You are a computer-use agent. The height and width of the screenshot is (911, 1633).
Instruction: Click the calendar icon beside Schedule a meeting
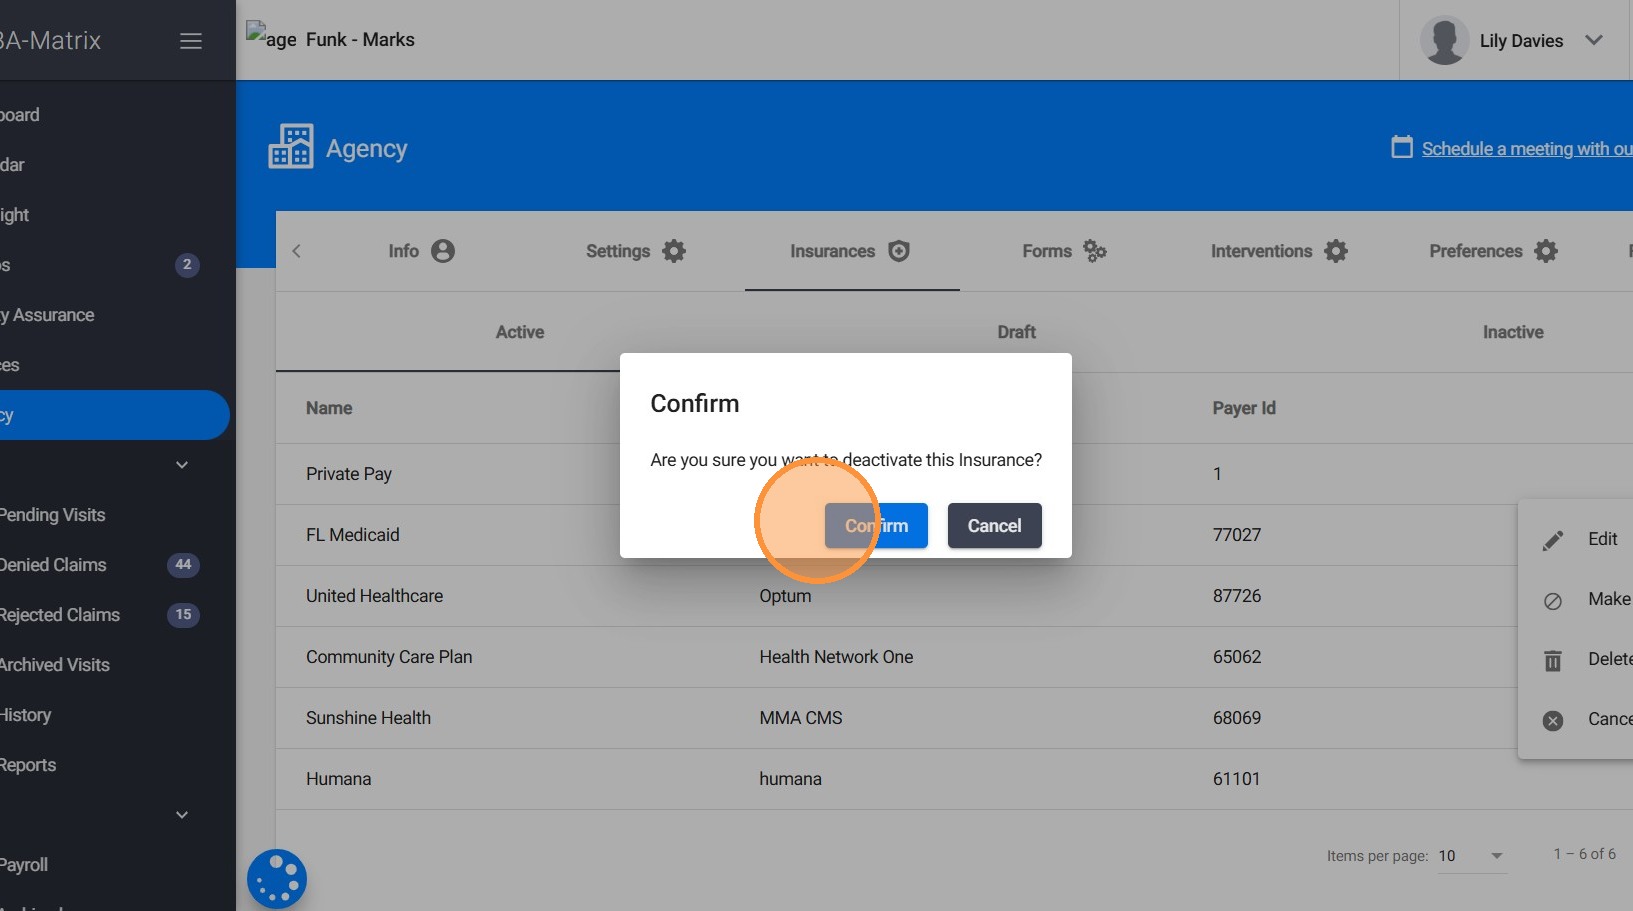pyautogui.click(x=1402, y=147)
